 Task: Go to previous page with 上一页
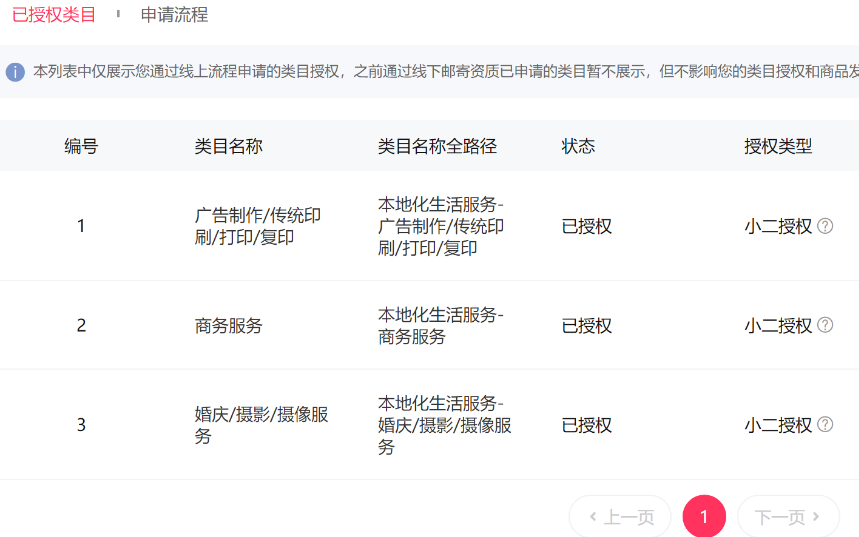(620, 517)
